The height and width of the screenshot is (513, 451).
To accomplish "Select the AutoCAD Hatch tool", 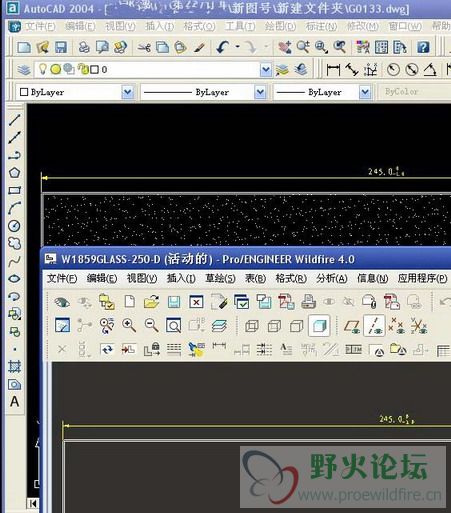I will click(x=14, y=366).
